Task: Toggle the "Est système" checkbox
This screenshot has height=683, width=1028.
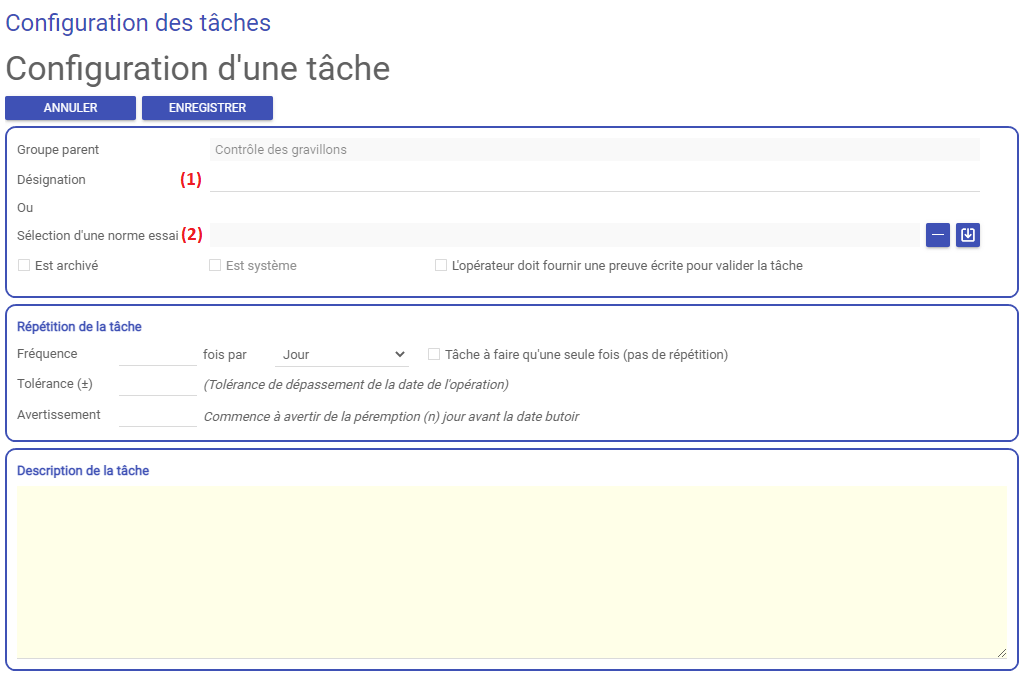Action: click(x=215, y=265)
